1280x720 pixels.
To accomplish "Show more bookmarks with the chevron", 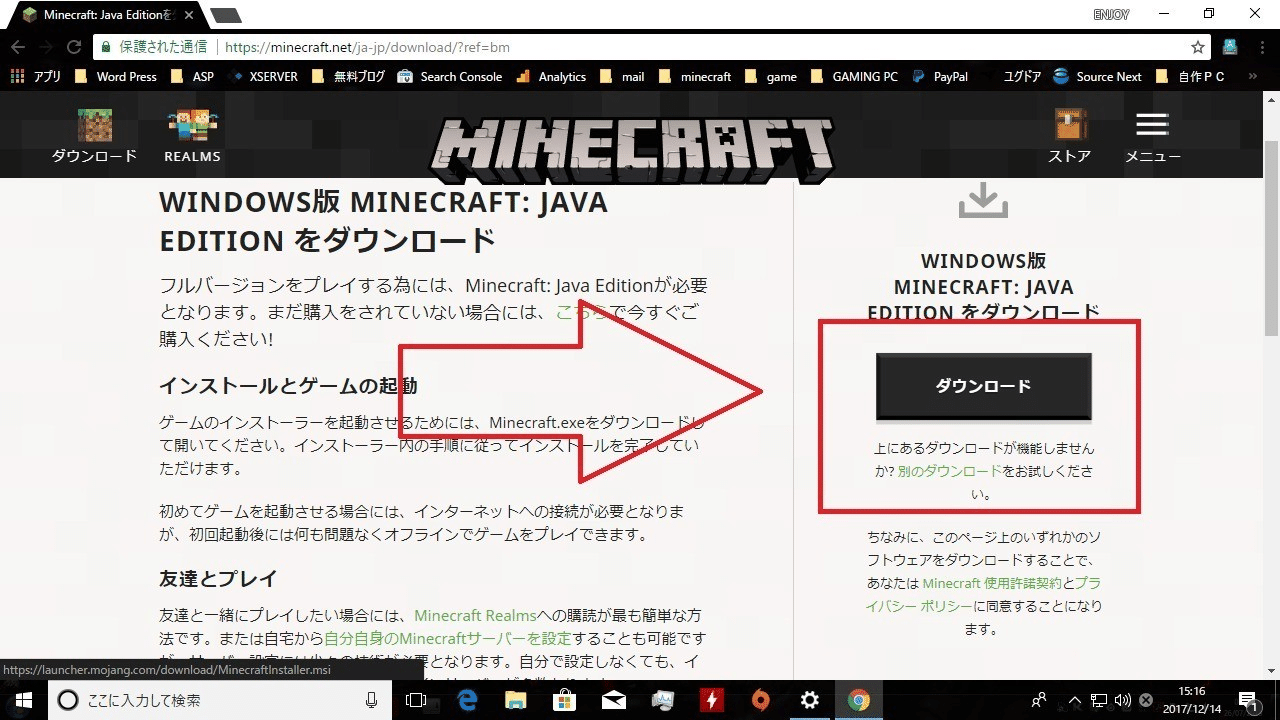I will click(1252, 76).
